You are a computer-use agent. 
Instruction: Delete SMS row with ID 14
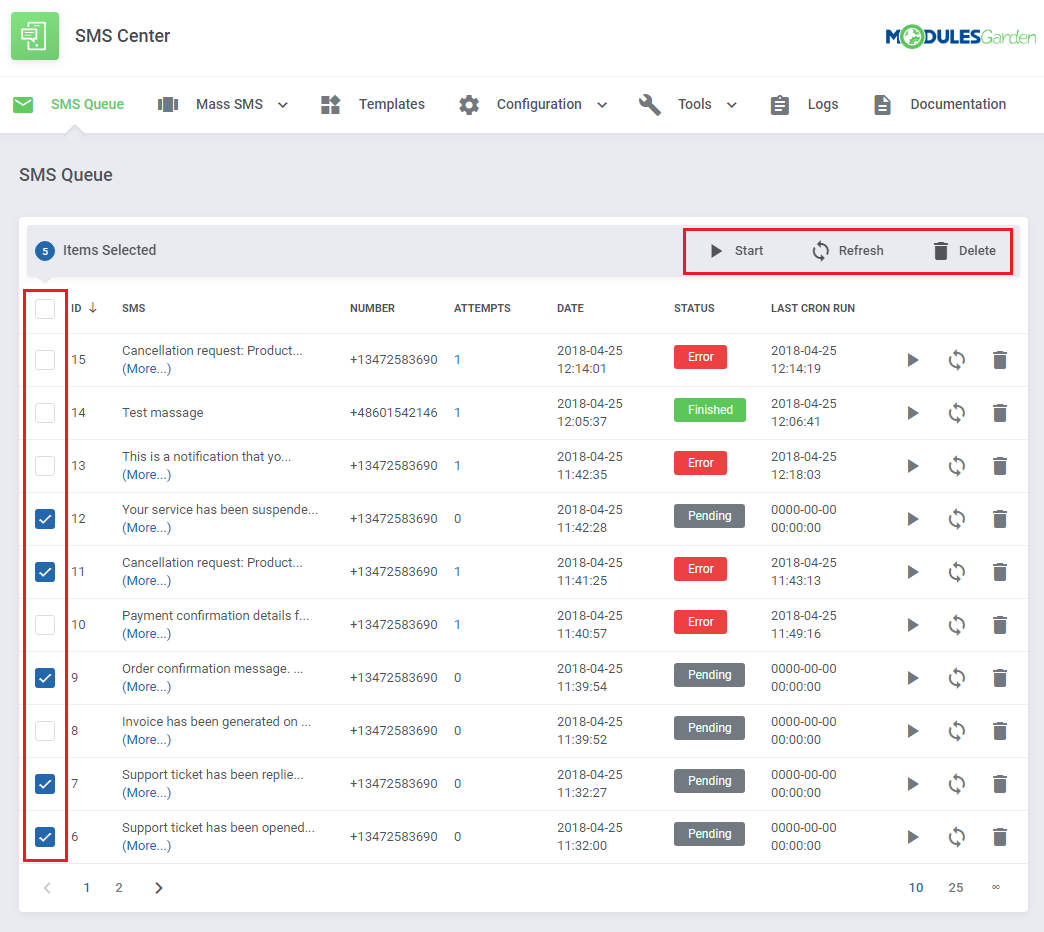coord(999,413)
